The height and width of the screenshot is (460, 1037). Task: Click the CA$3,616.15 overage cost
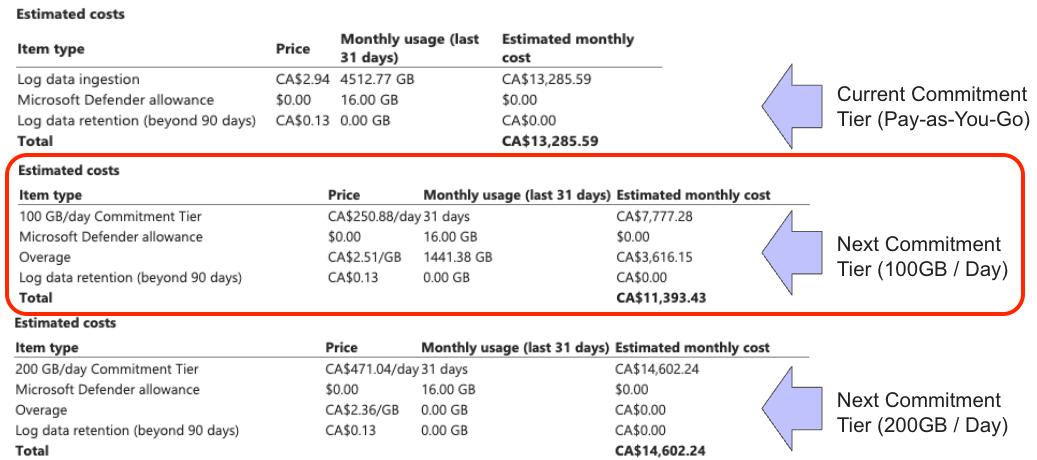[x=654, y=257]
